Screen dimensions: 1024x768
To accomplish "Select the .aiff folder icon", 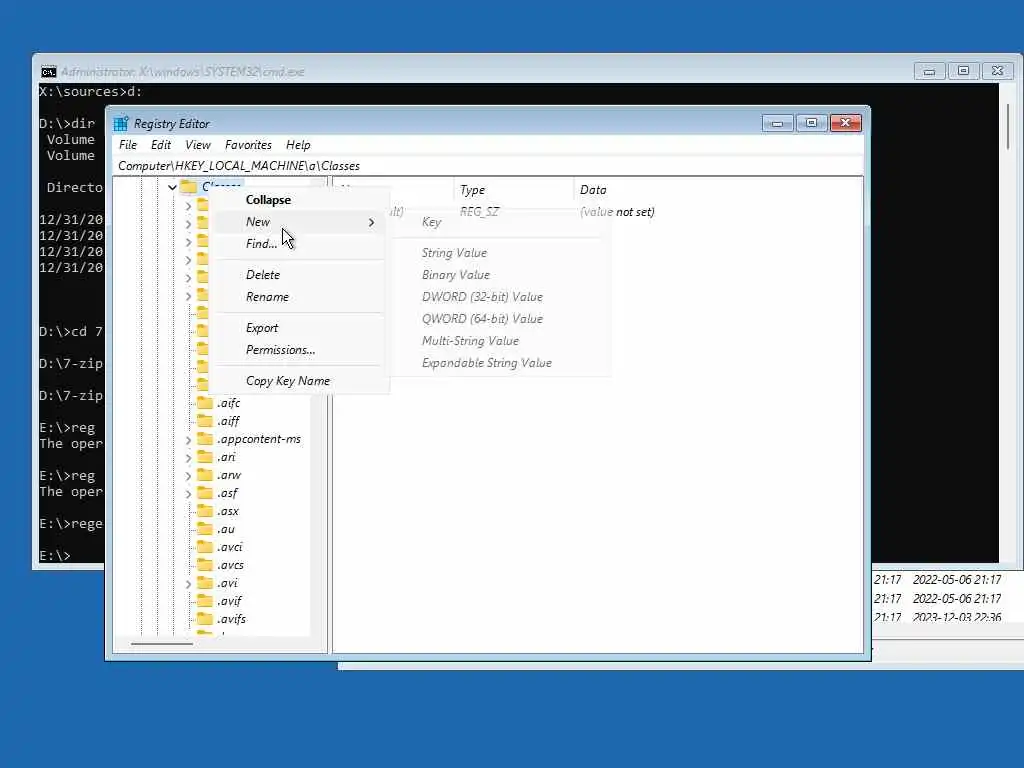I will click(205, 421).
